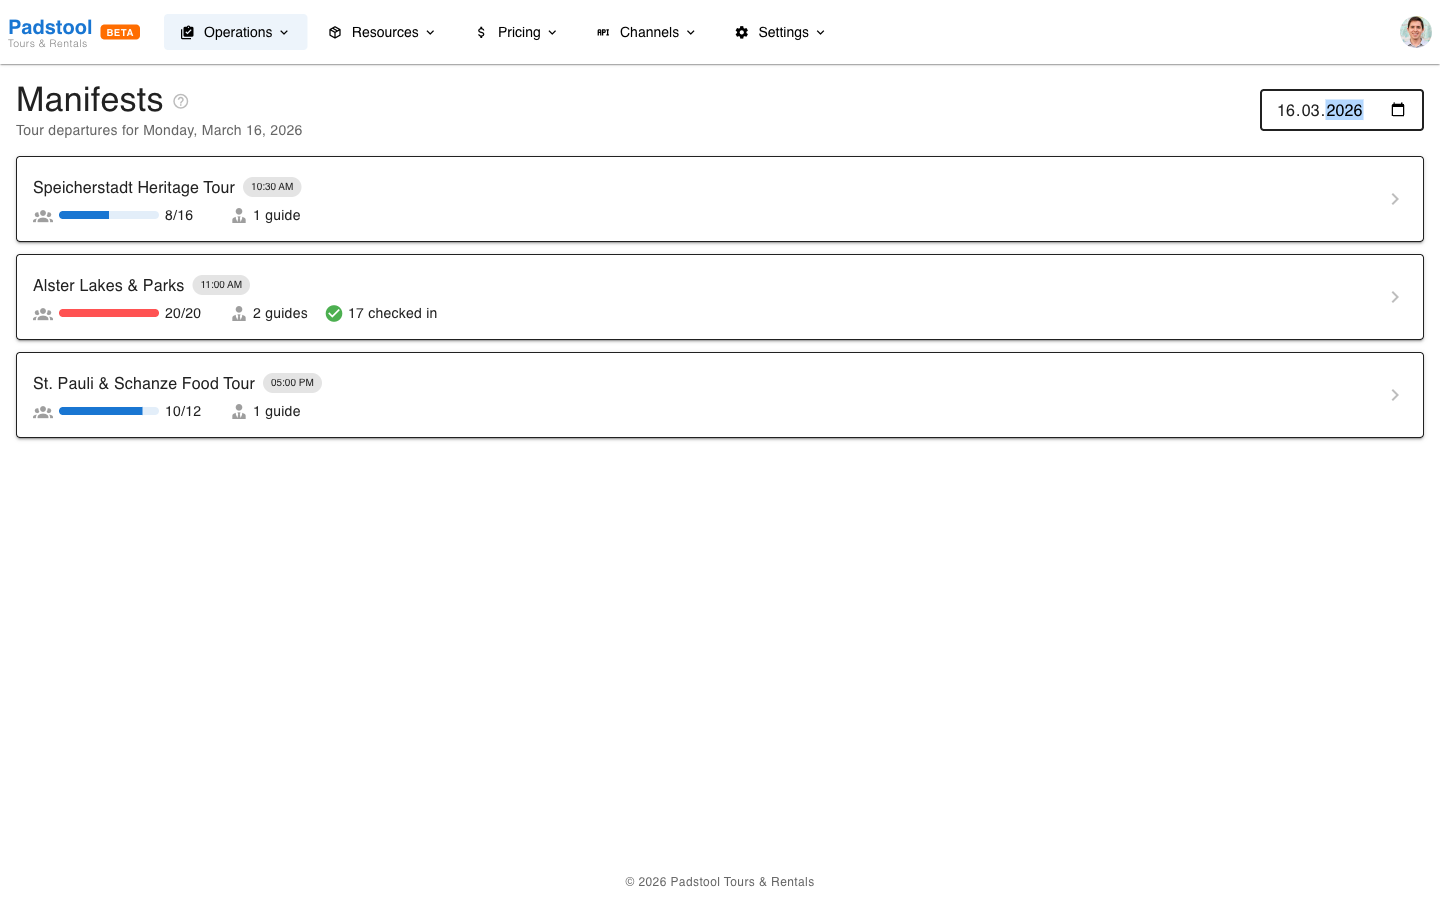This screenshot has width=1440, height=900.
Task: Open the Settings menu
Action: (x=780, y=32)
